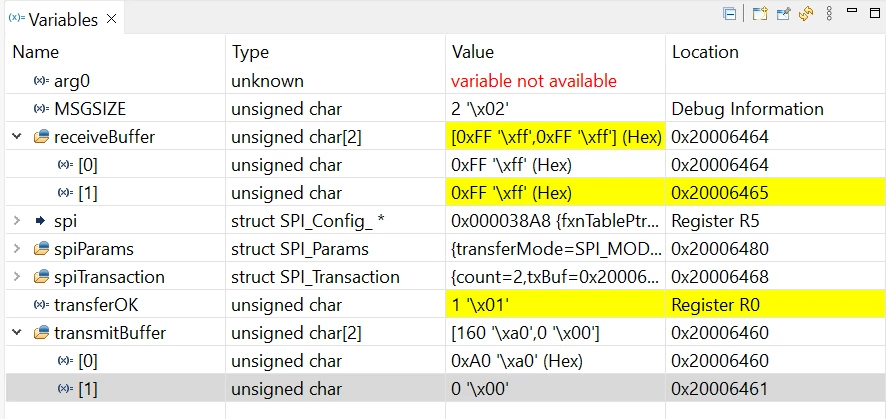The height and width of the screenshot is (419, 886).
Task: Maximize the Variables panel
Action: point(875,13)
